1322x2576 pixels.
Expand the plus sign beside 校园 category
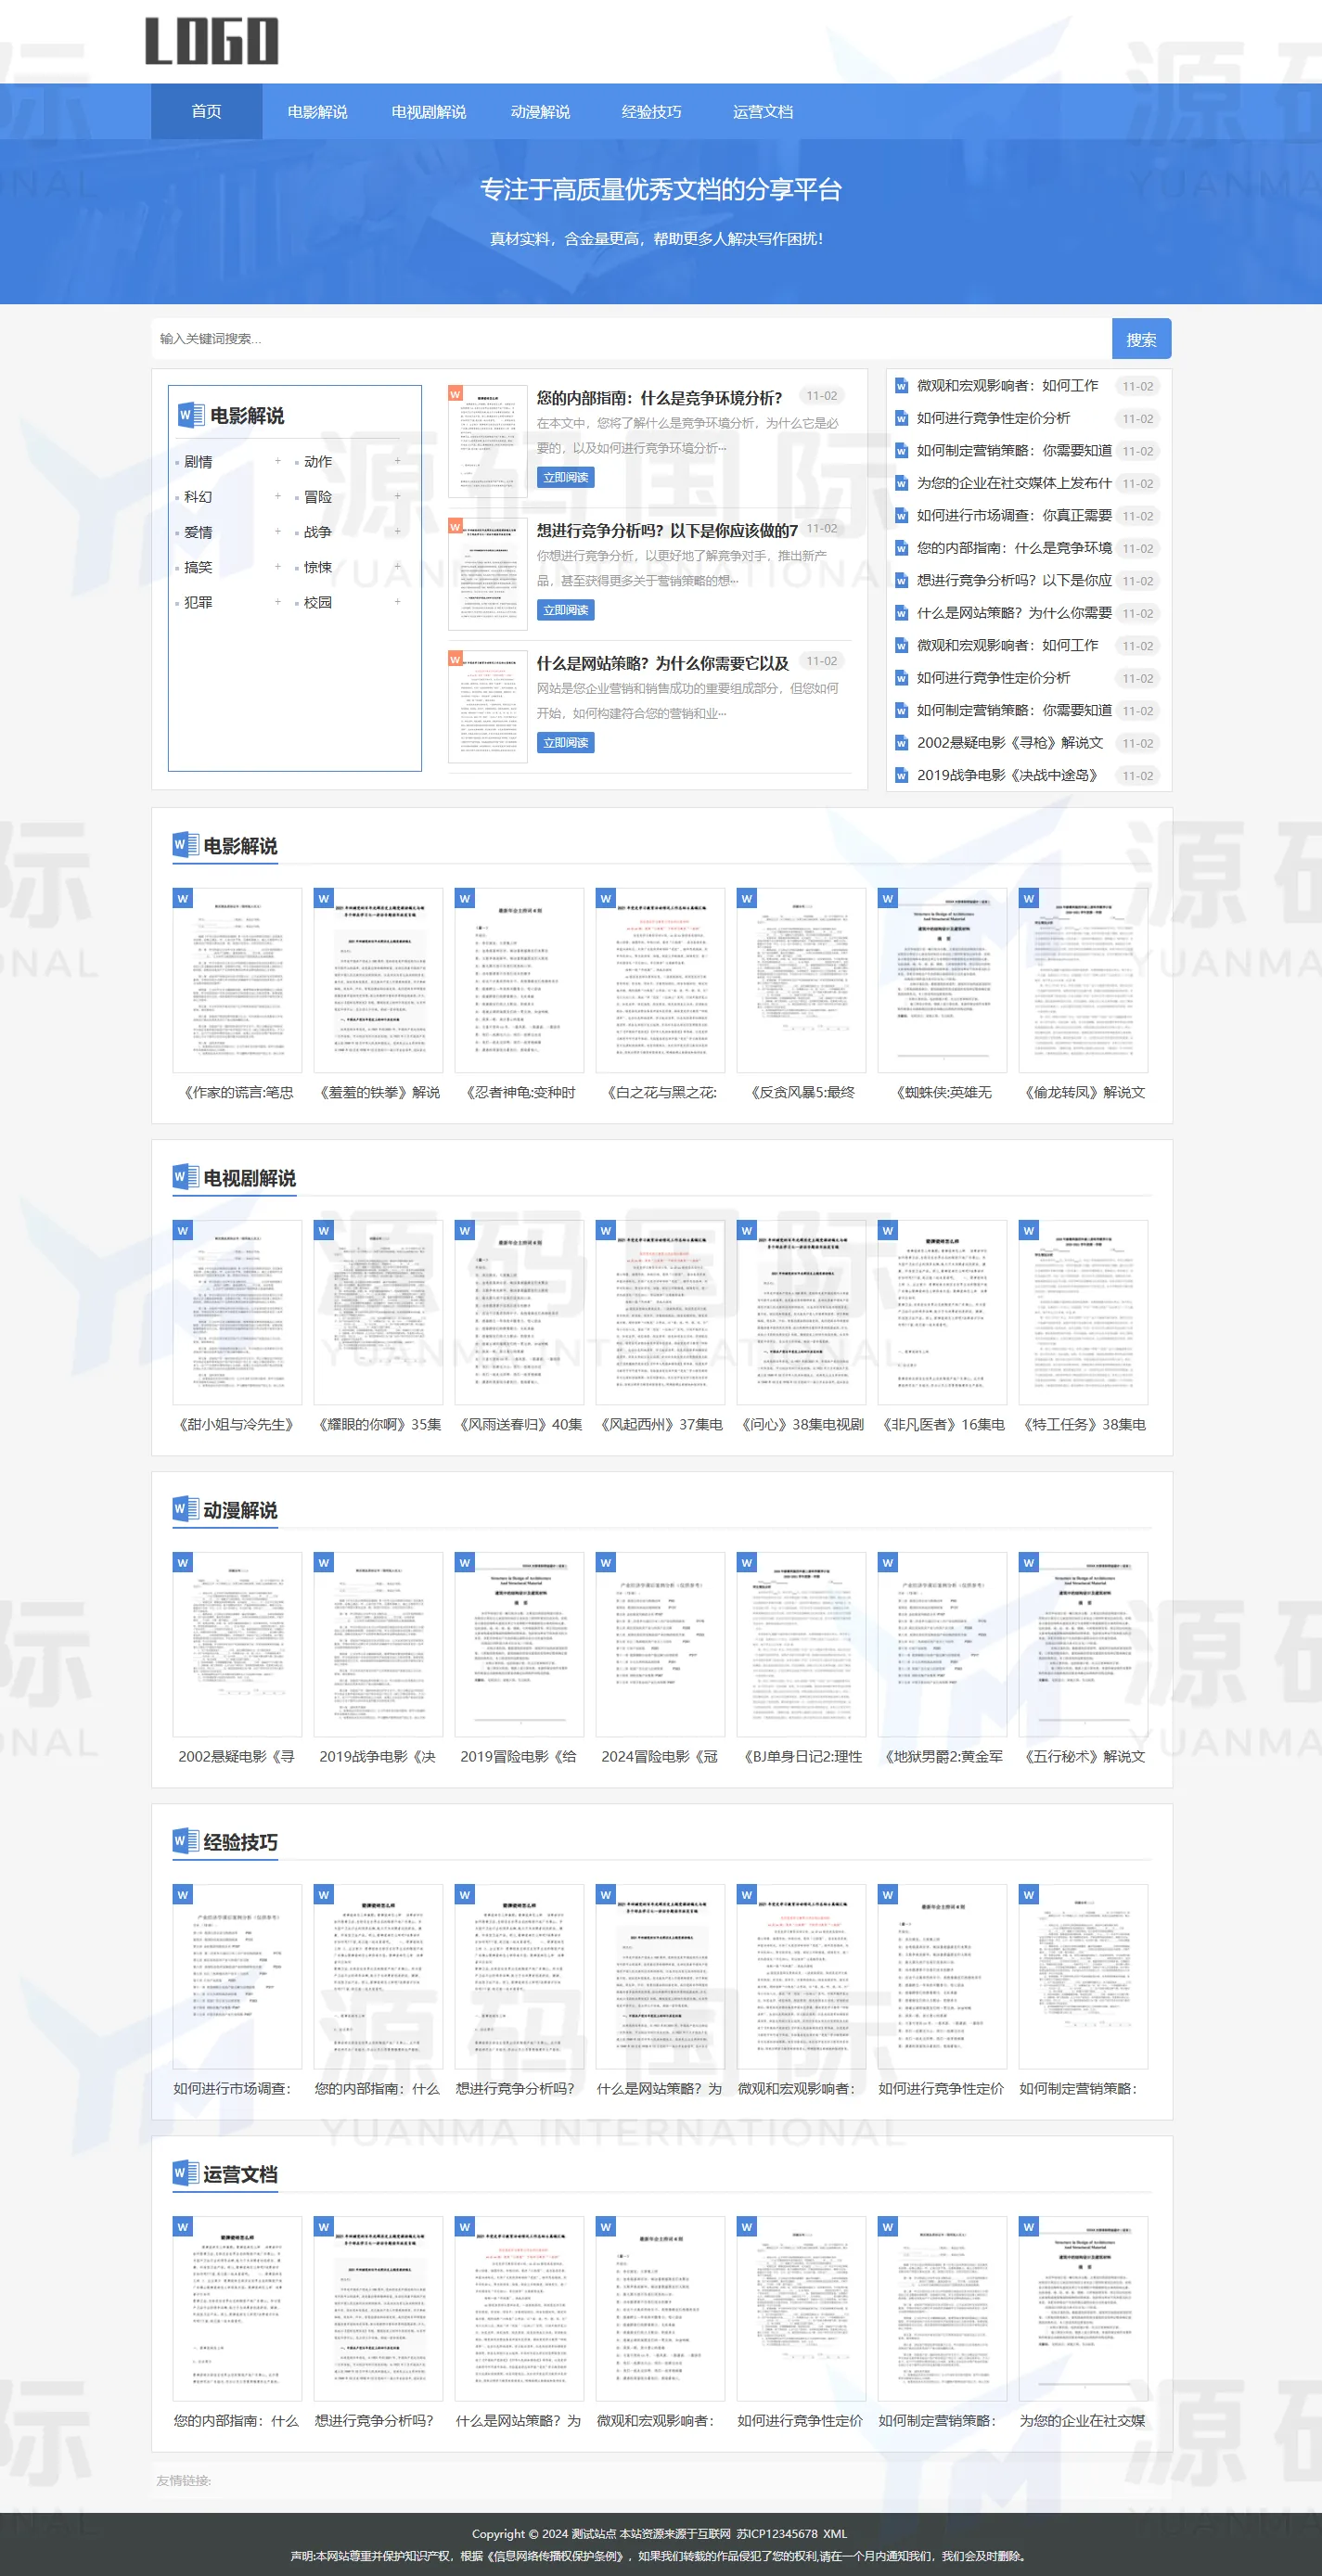click(397, 602)
